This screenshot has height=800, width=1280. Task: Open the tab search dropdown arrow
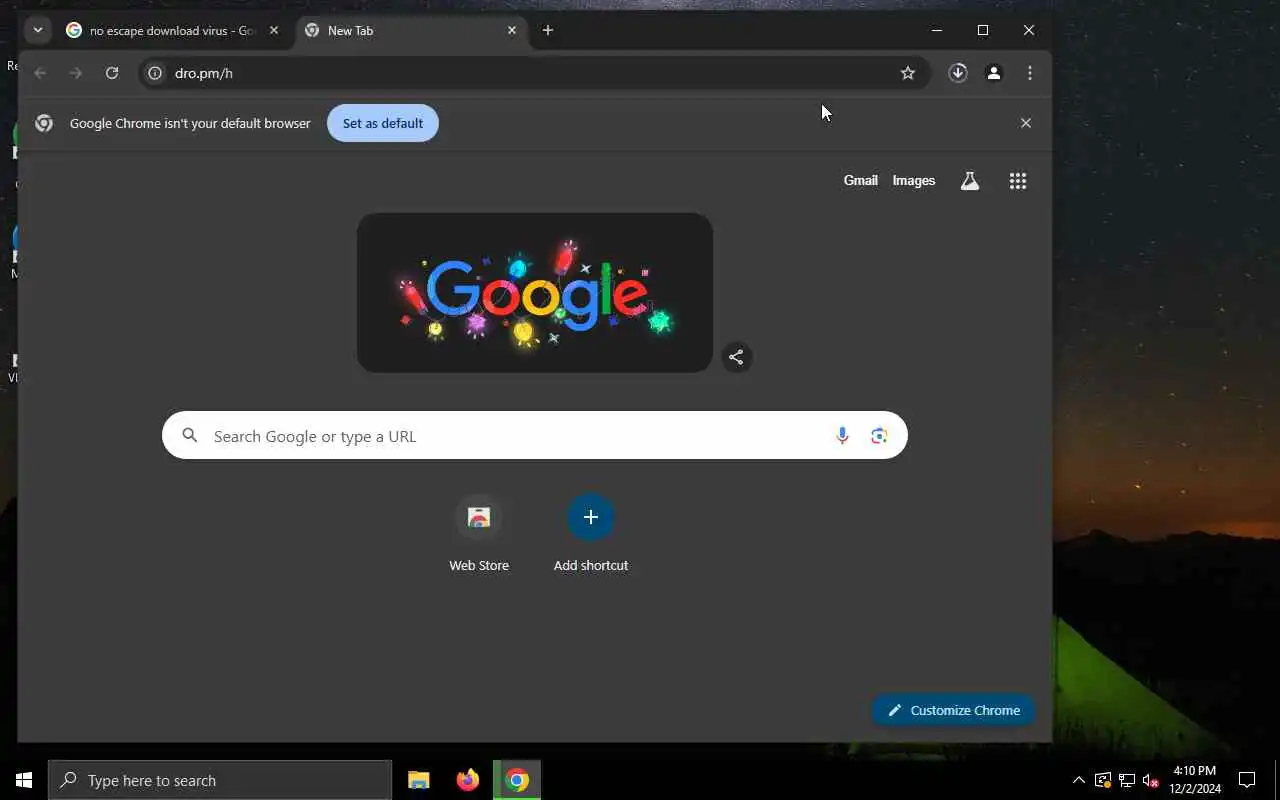point(38,30)
